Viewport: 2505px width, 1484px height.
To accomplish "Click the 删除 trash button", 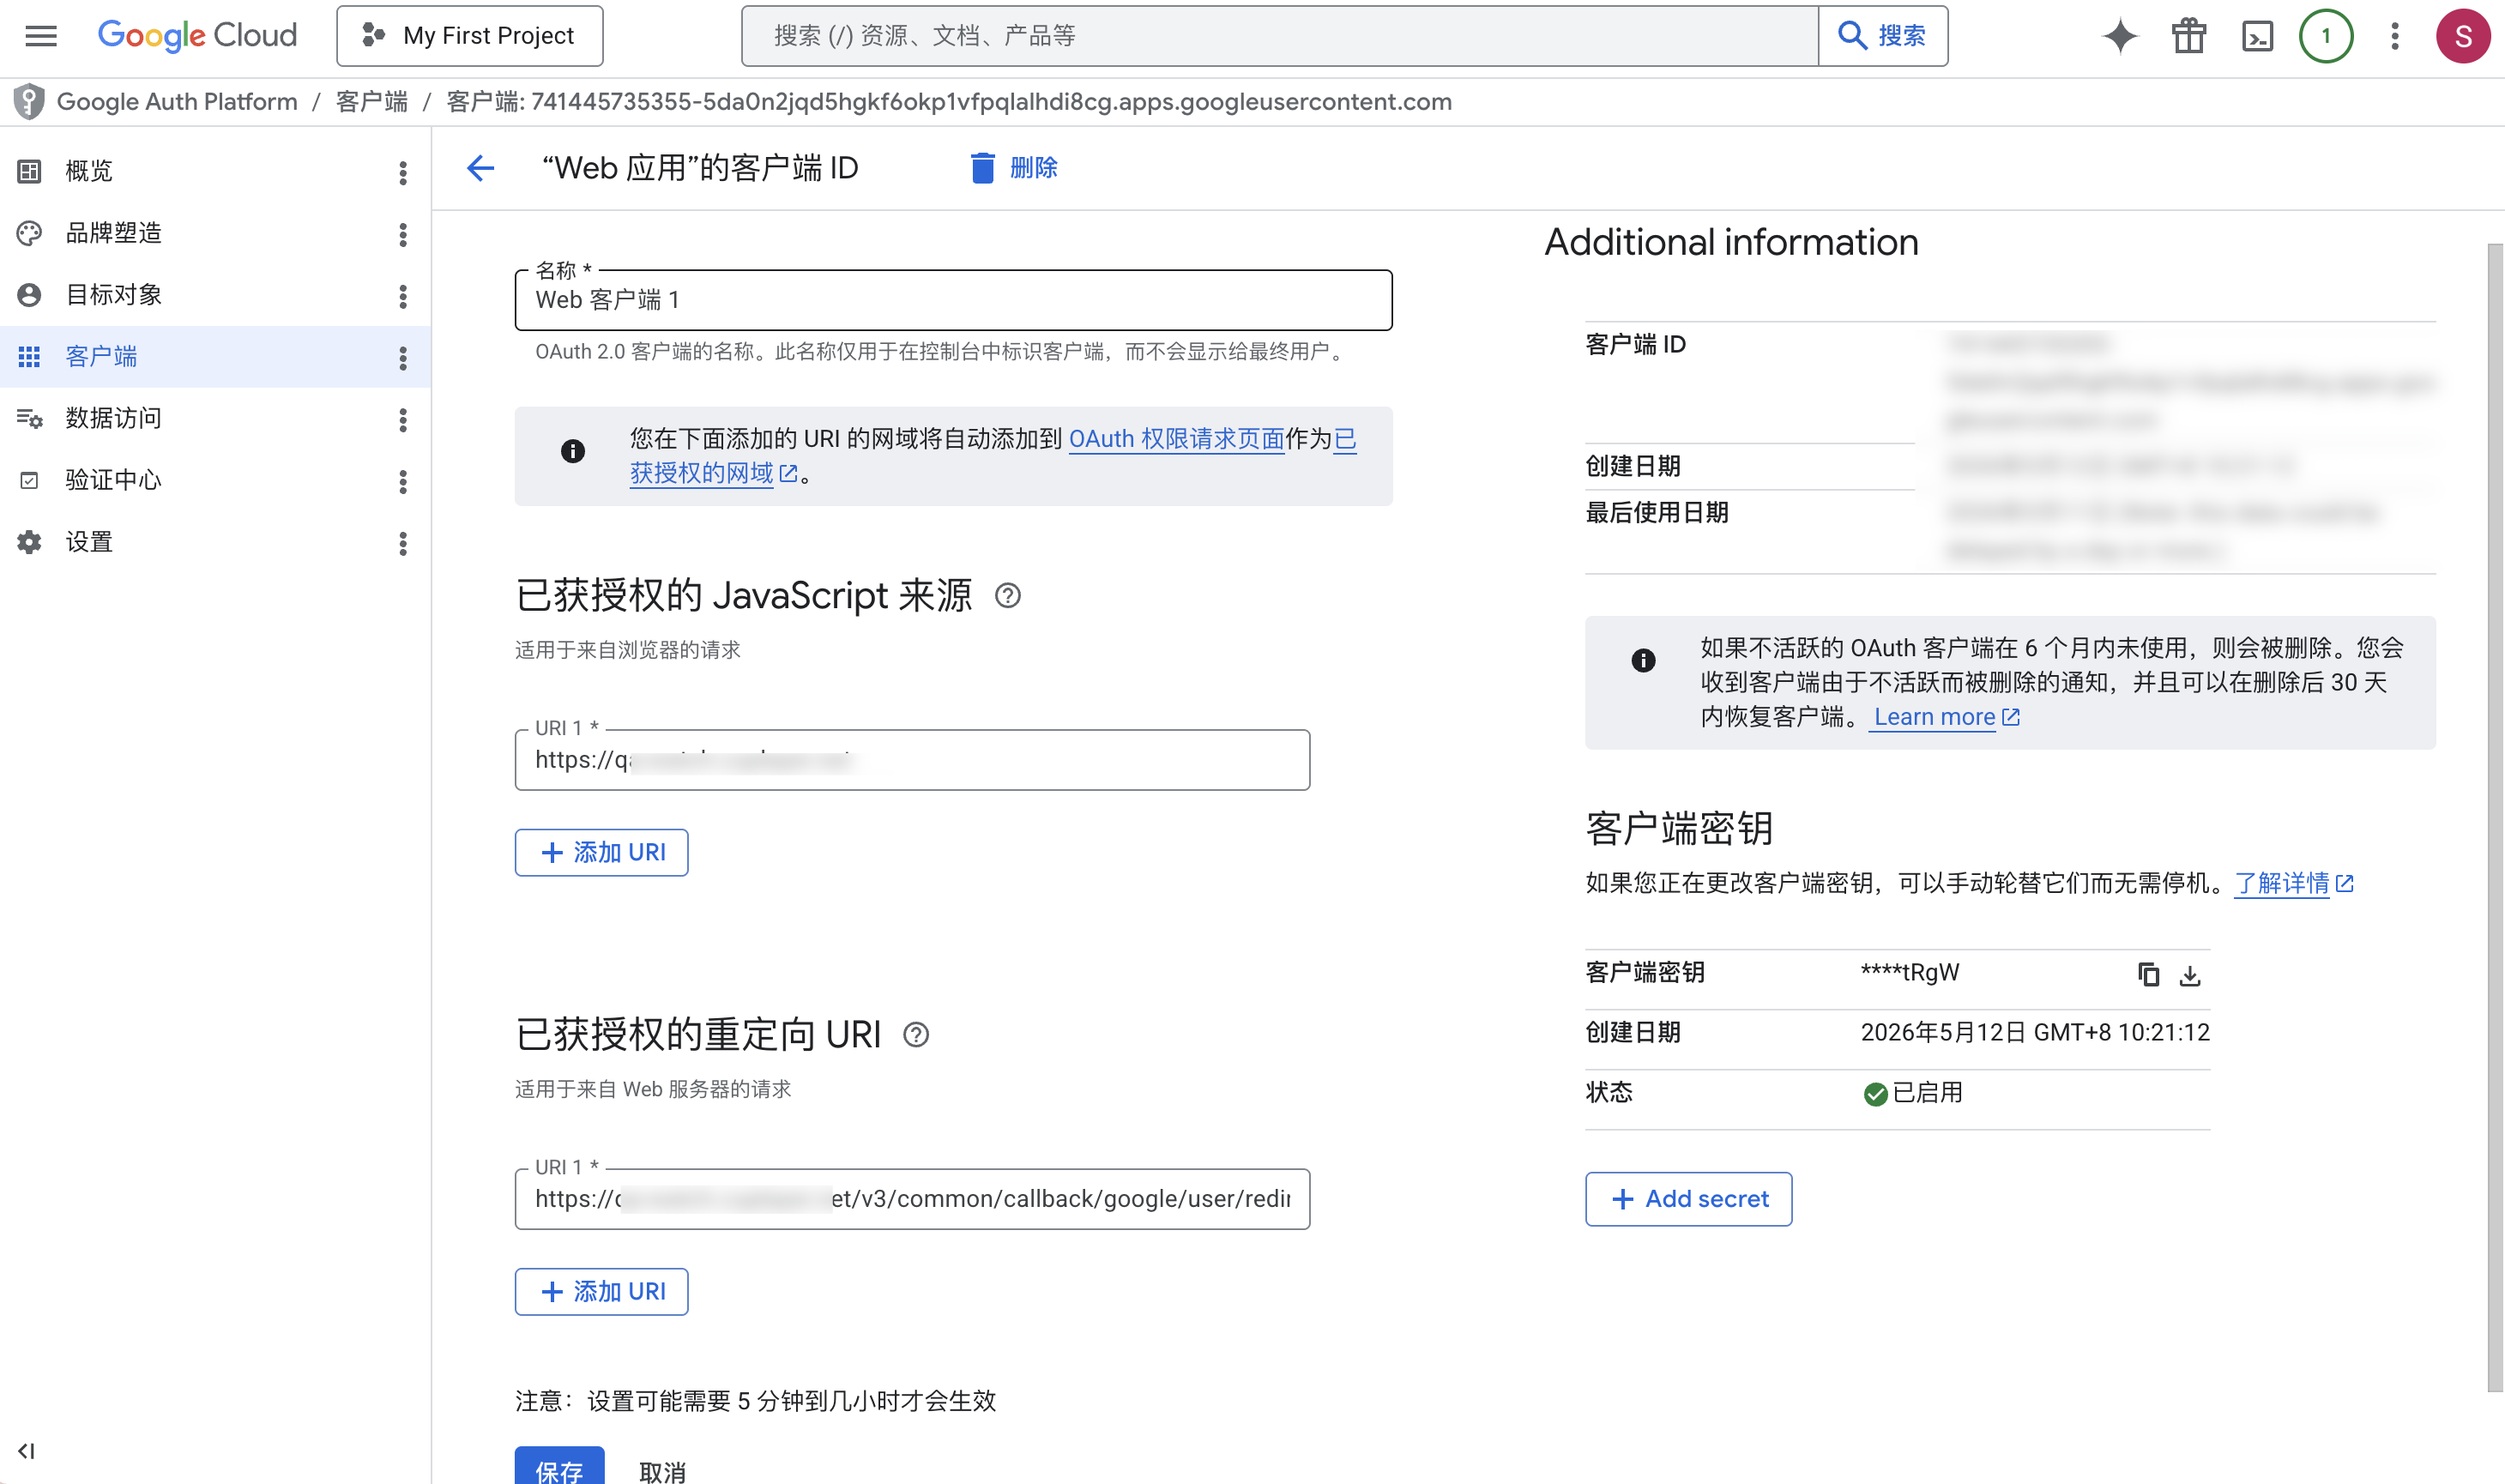I will coord(1013,168).
